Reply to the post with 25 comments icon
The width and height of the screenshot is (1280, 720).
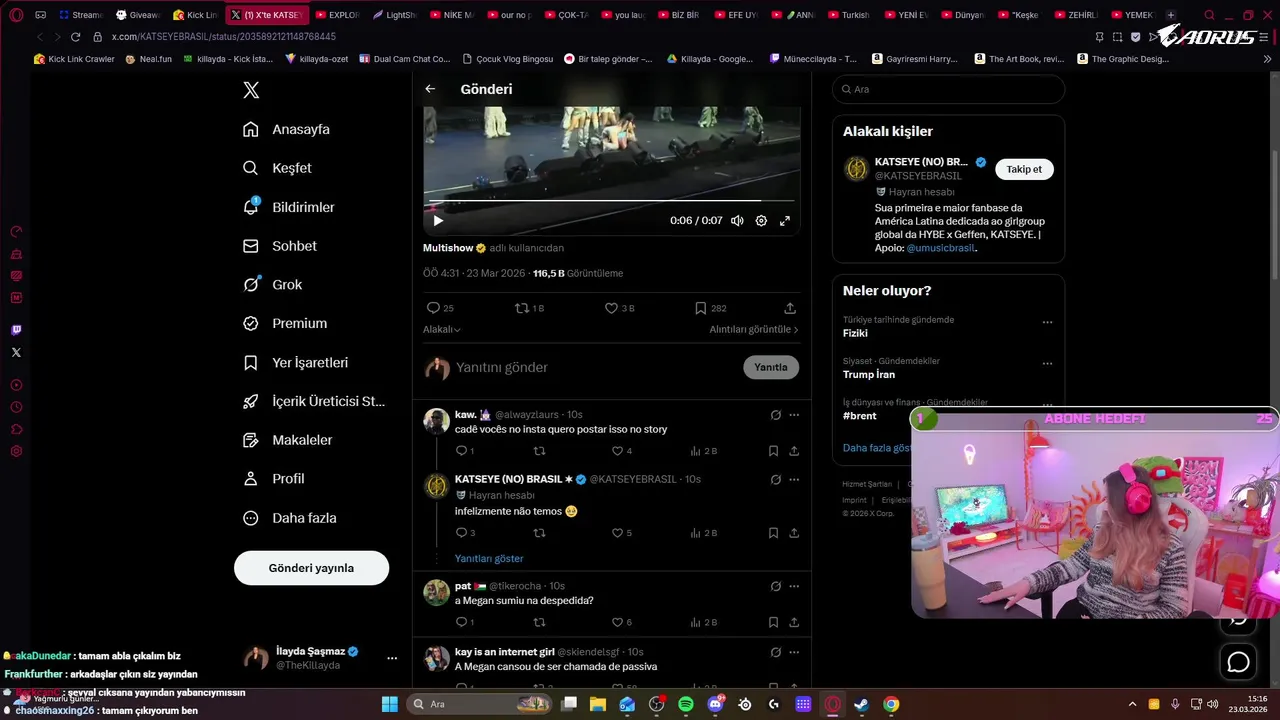pyautogui.click(x=433, y=308)
